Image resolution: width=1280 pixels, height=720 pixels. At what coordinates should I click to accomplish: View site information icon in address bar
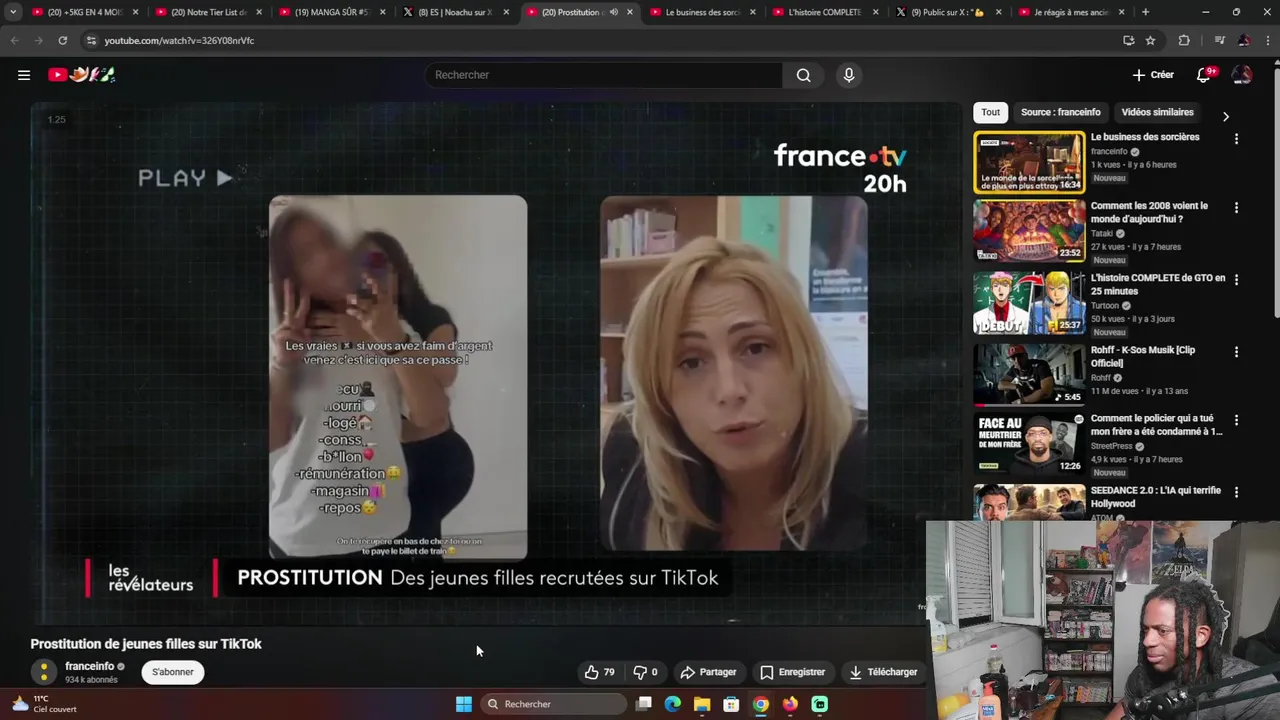pos(92,40)
